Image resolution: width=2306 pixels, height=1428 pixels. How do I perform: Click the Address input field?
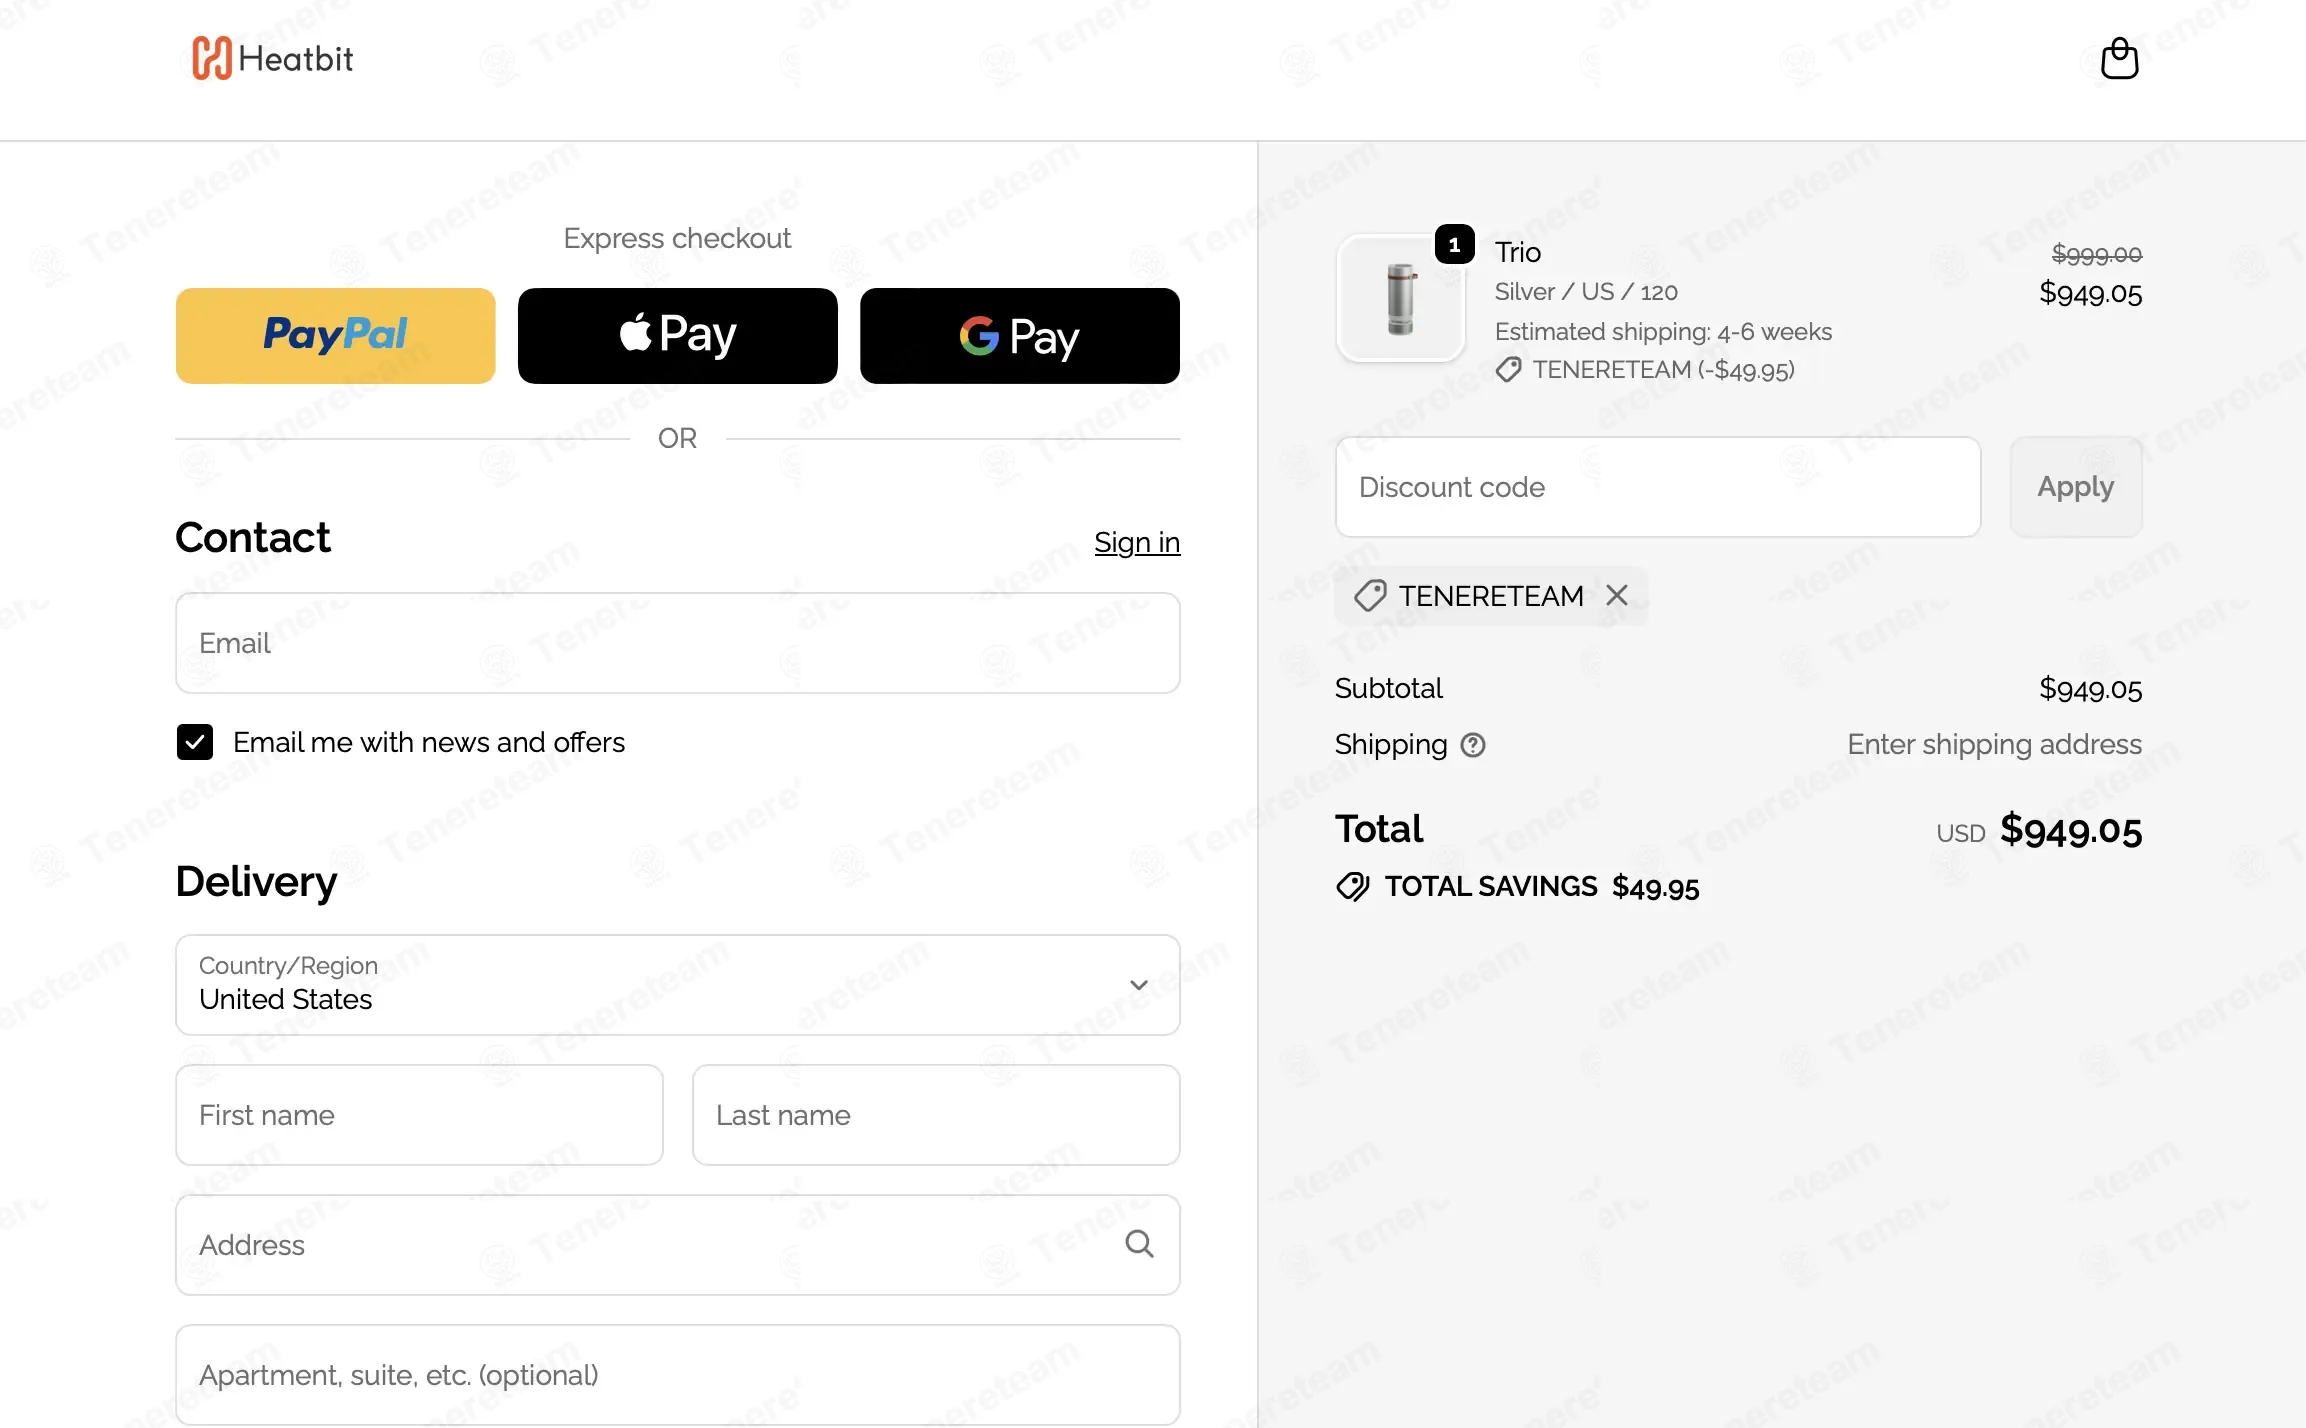[x=678, y=1245]
